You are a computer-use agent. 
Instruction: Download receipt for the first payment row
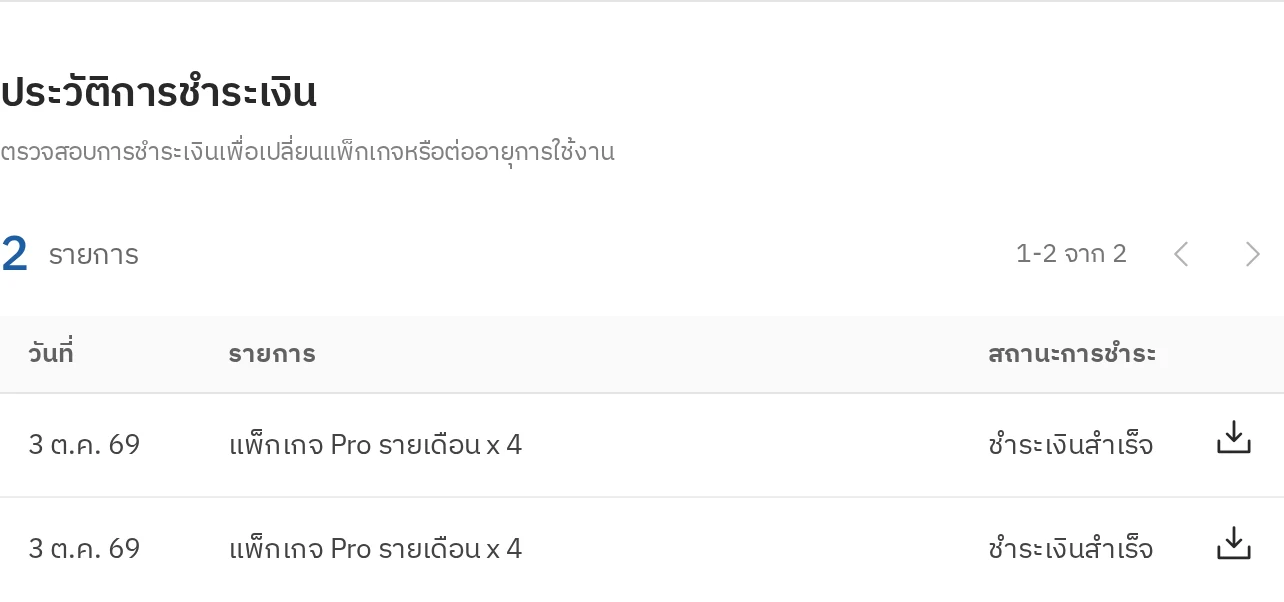point(1234,438)
